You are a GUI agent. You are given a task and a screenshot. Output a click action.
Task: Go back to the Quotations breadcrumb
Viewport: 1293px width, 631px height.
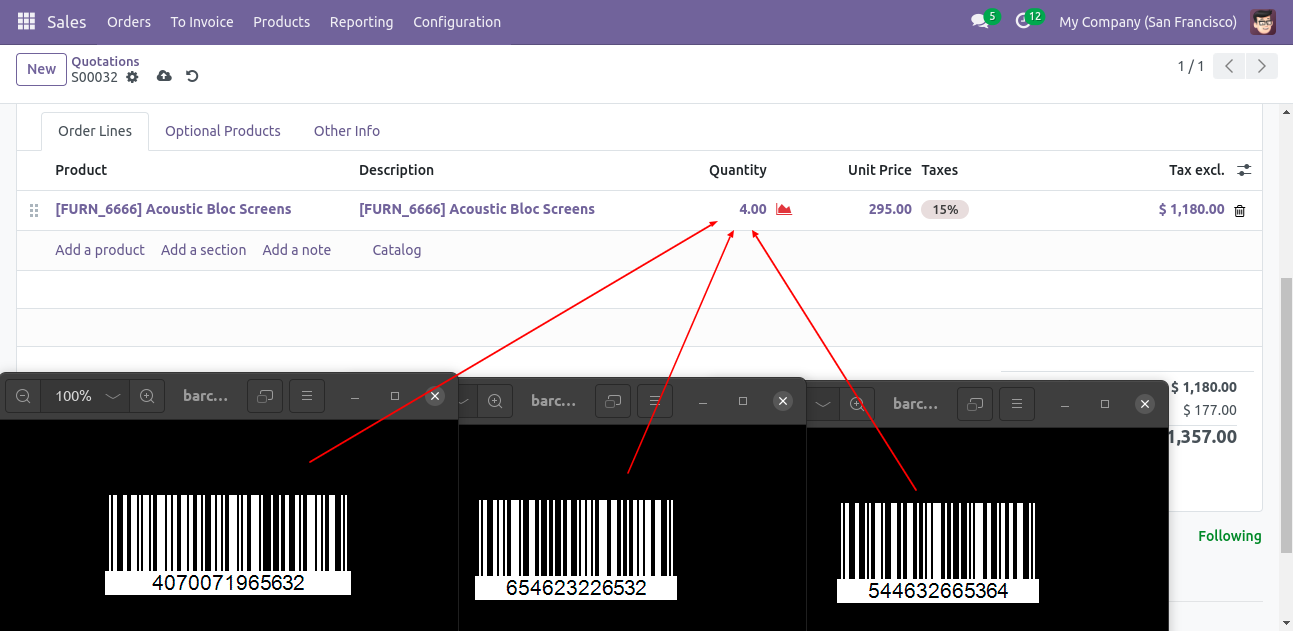105,61
